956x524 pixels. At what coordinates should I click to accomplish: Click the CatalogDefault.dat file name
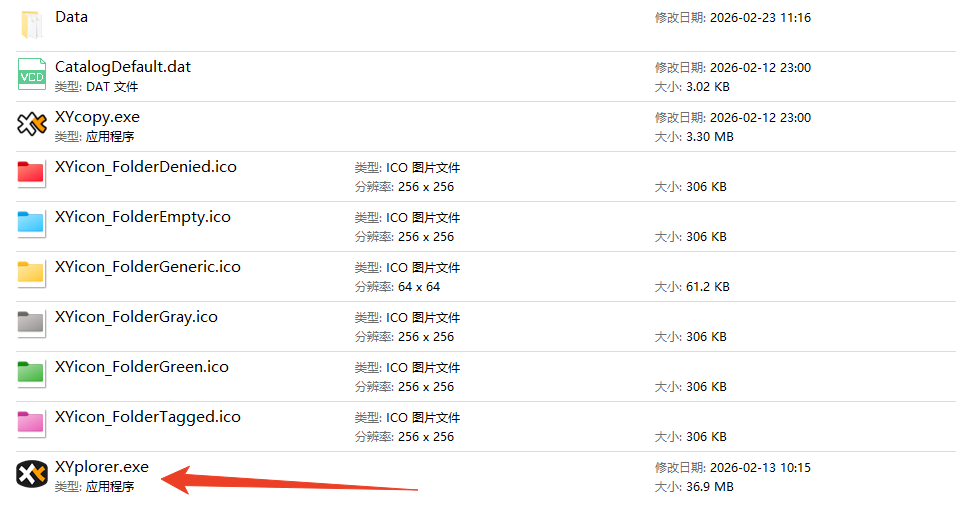click(123, 67)
